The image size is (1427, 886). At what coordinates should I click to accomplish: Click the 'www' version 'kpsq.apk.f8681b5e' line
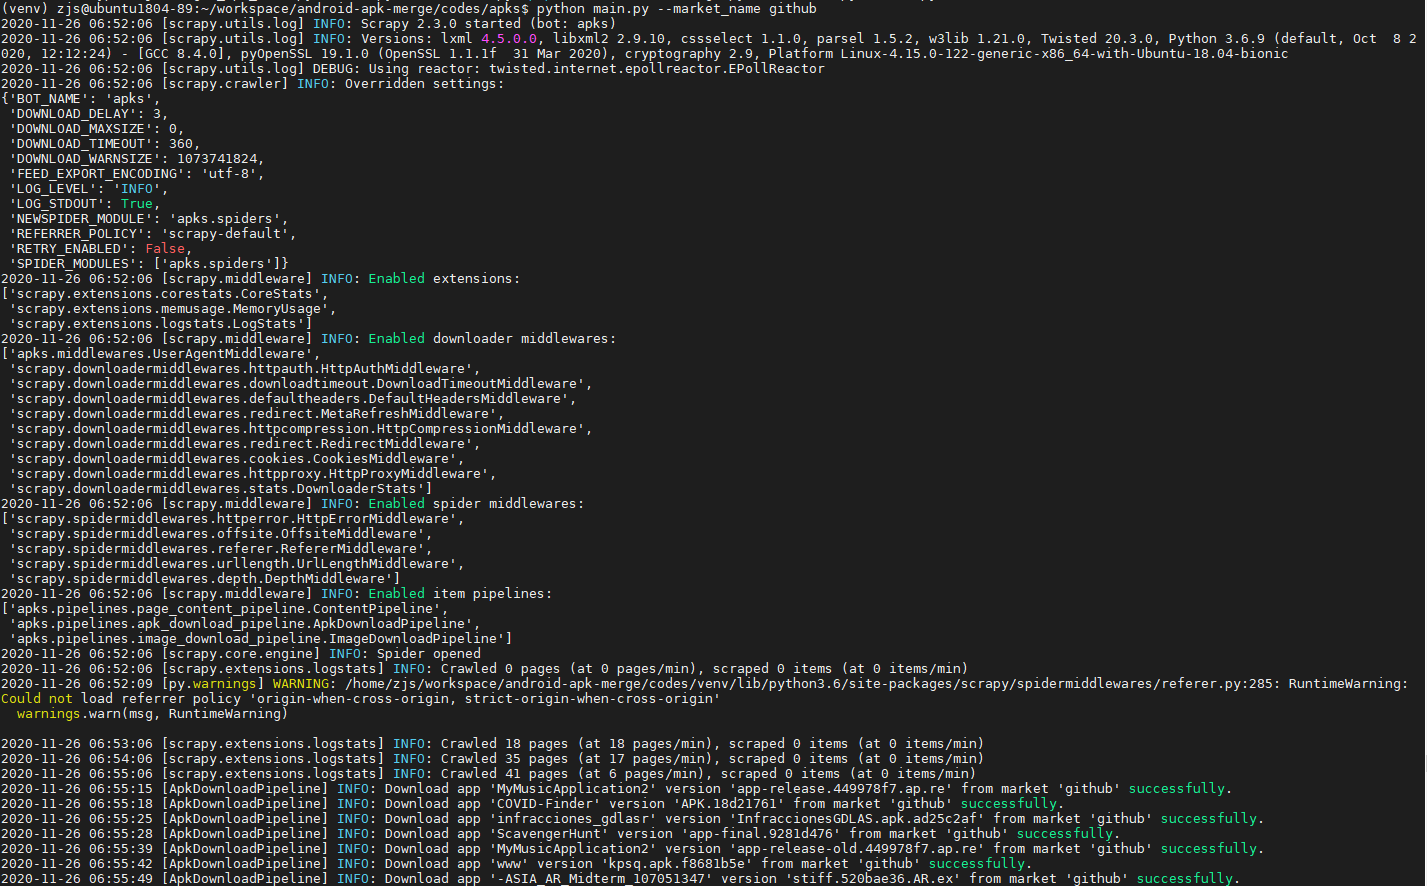click(x=517, y=864)
